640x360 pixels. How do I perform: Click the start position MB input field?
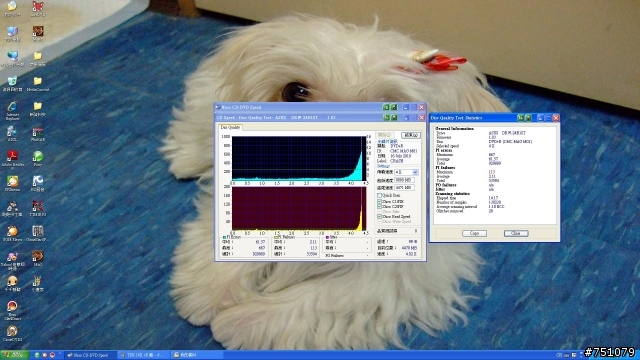(x=404, y=180)
